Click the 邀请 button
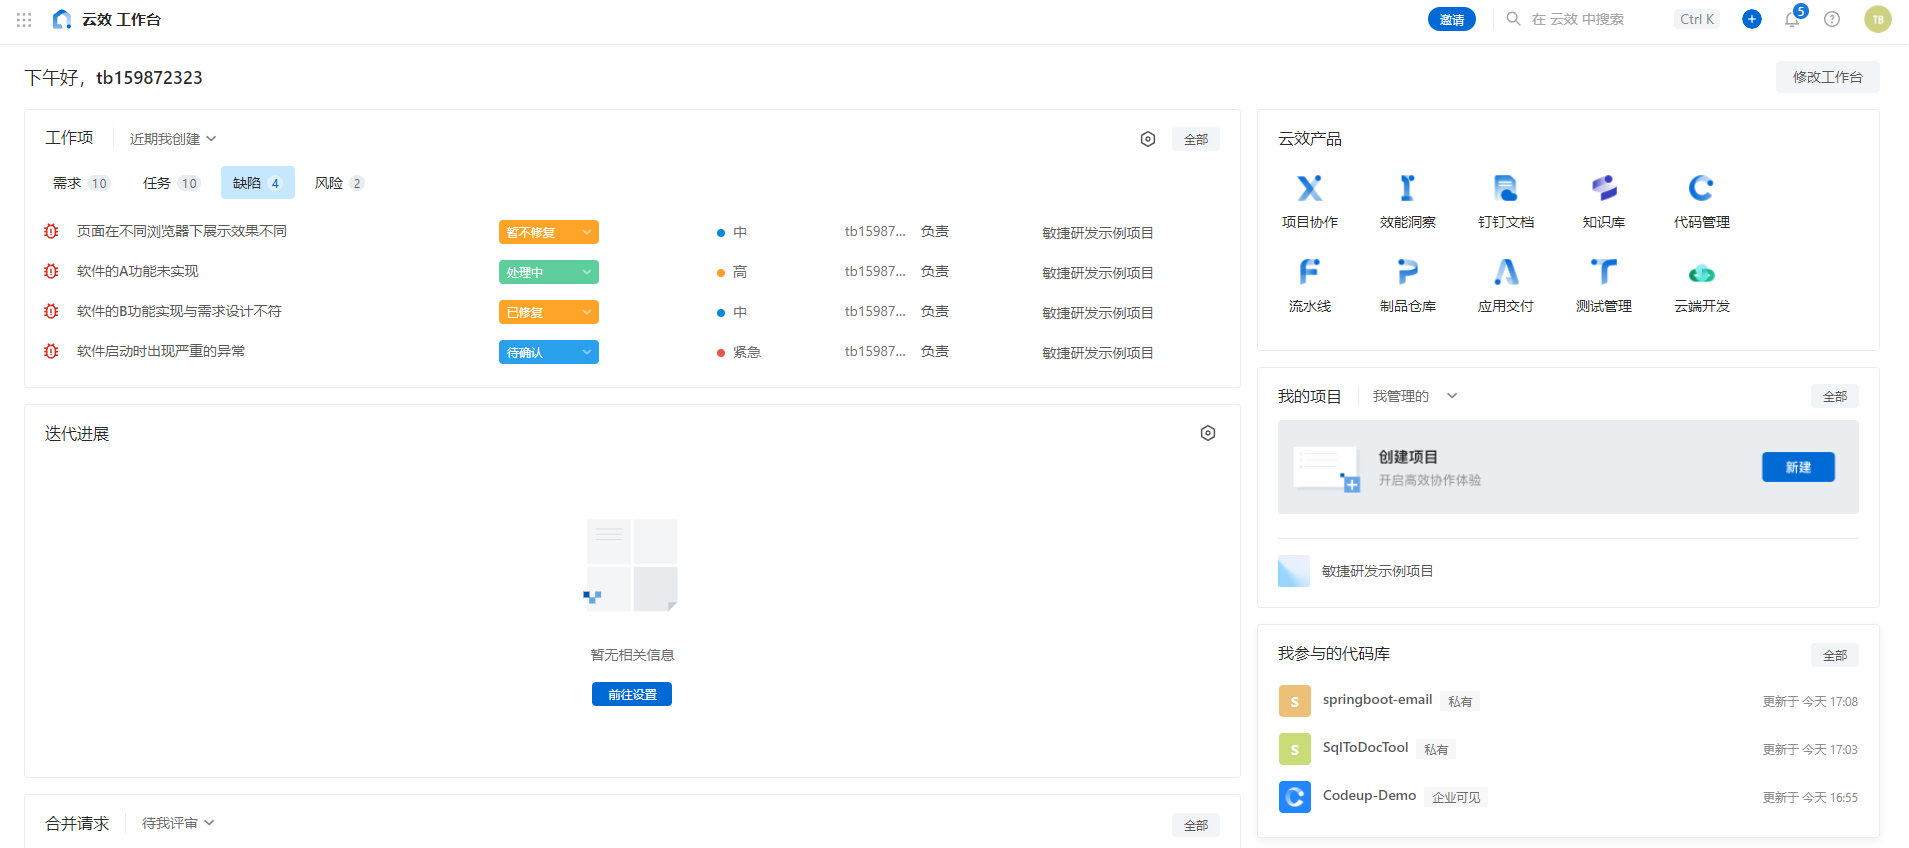Screen dimensions: 1909x848 pyautogui.click(x=1451, y=19)
